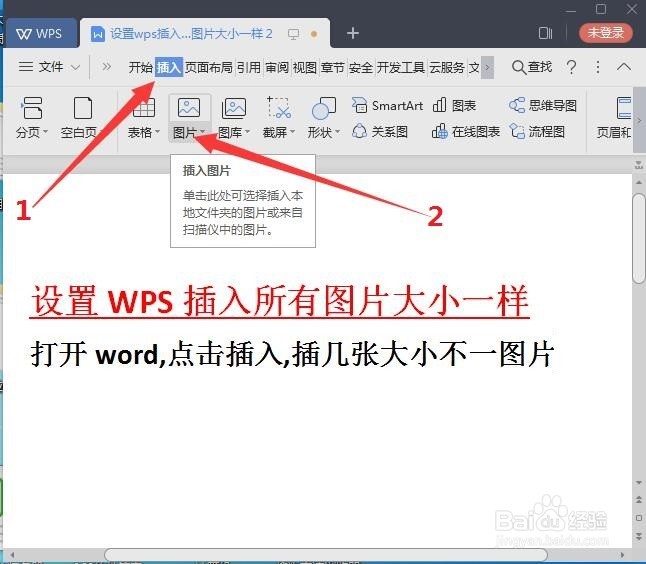Switch to the 安全 tab
Screen dimensions: 646x564
point(360,67)
